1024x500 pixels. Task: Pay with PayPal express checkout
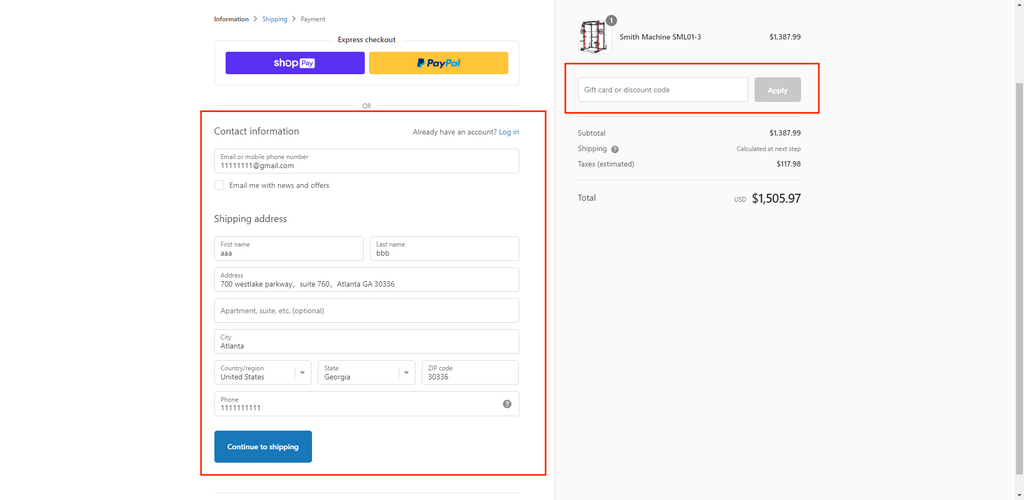coord(438,63)
